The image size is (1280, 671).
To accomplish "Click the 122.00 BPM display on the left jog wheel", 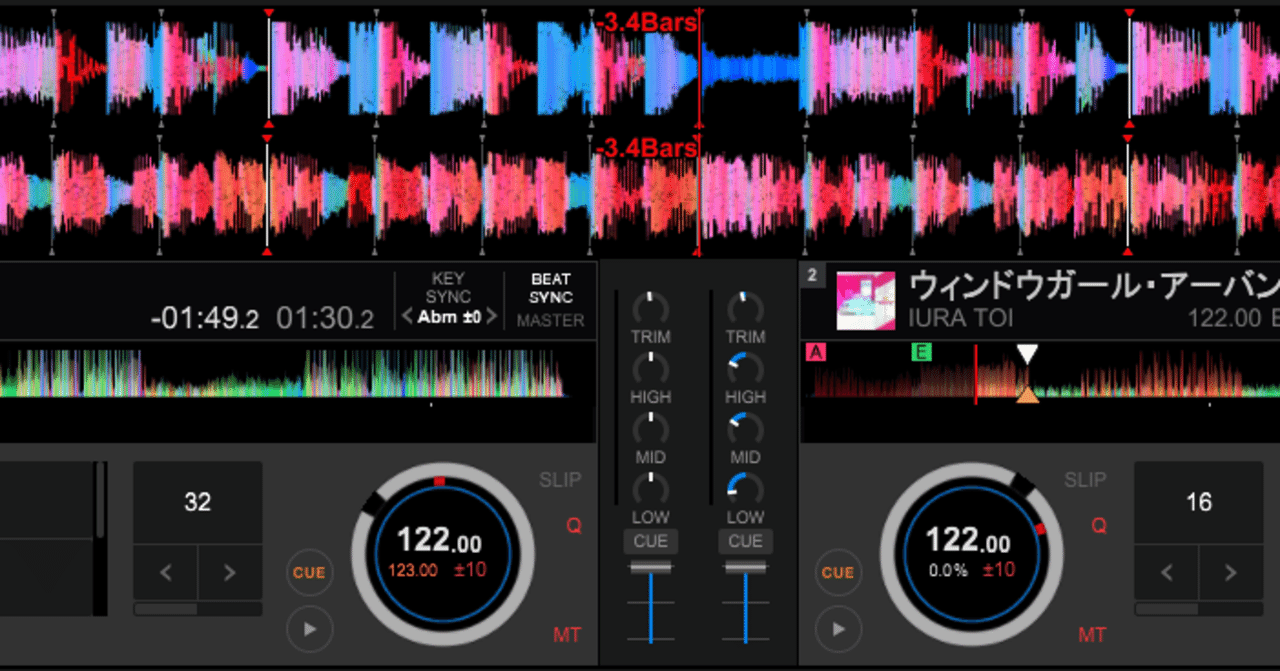I will click(x=443, y=540).
